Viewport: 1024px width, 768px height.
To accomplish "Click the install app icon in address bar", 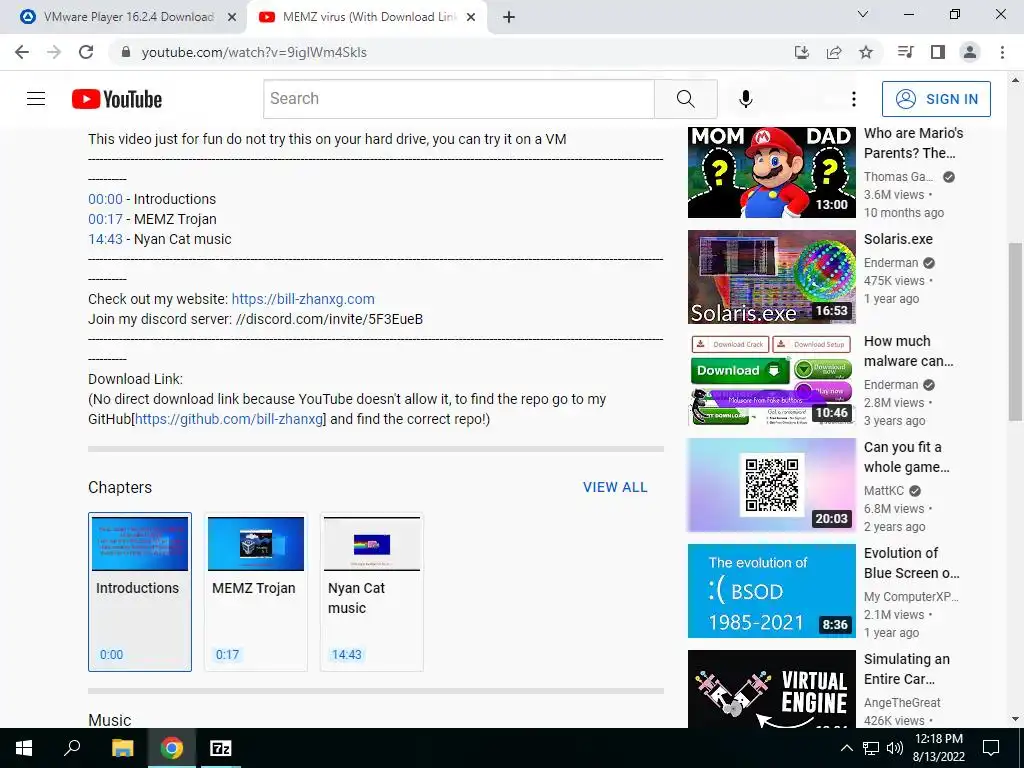I will pos(801,52).
